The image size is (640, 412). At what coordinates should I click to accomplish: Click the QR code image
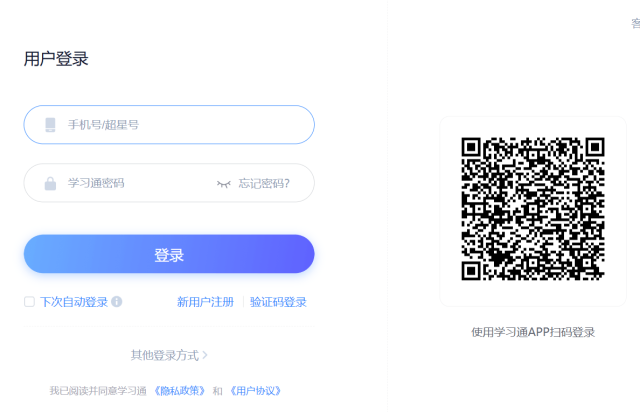533,209
